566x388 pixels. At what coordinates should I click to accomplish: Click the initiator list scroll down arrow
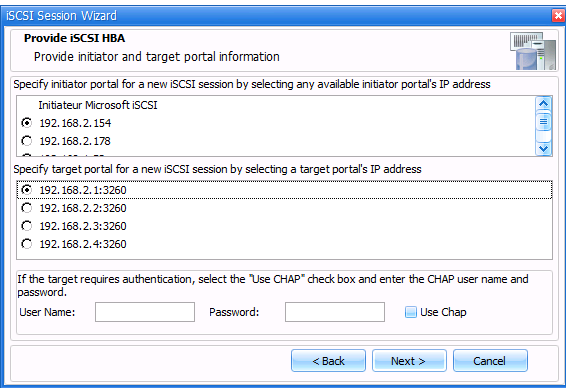(544, 148)
